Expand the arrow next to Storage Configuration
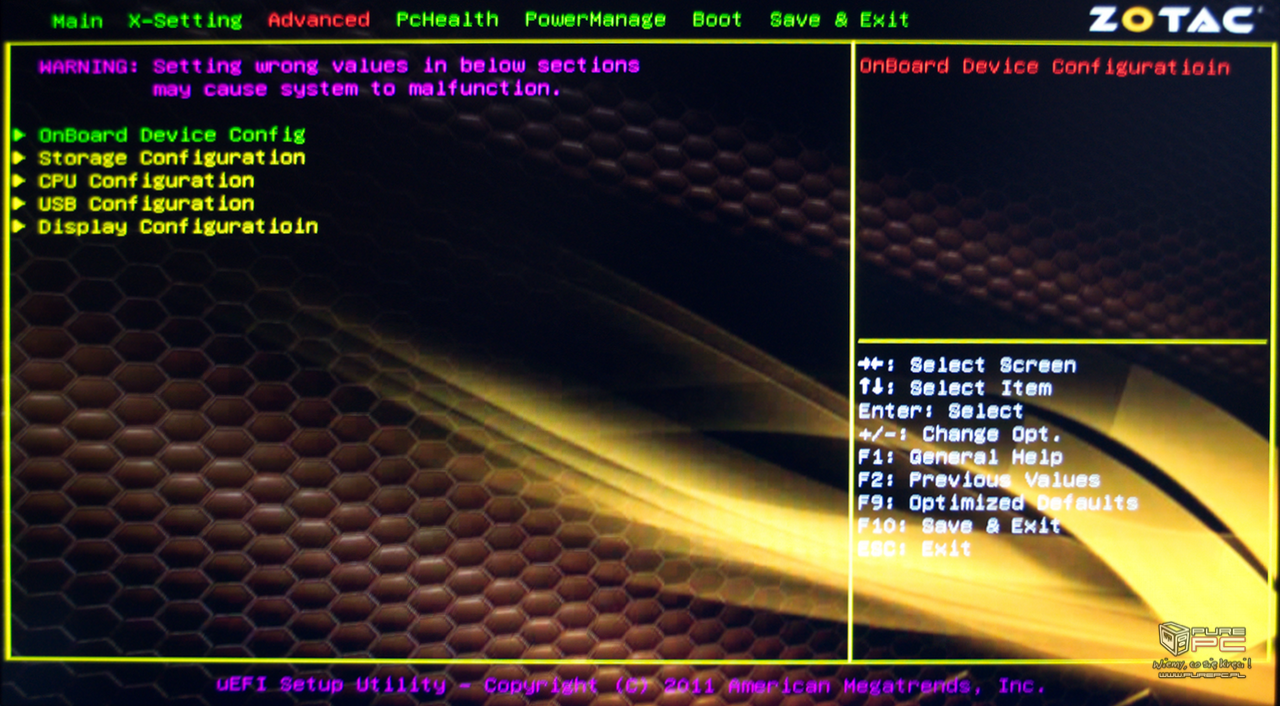Image resolution: width=1280 pixels, height=706 pixels. tap(20, 158)
